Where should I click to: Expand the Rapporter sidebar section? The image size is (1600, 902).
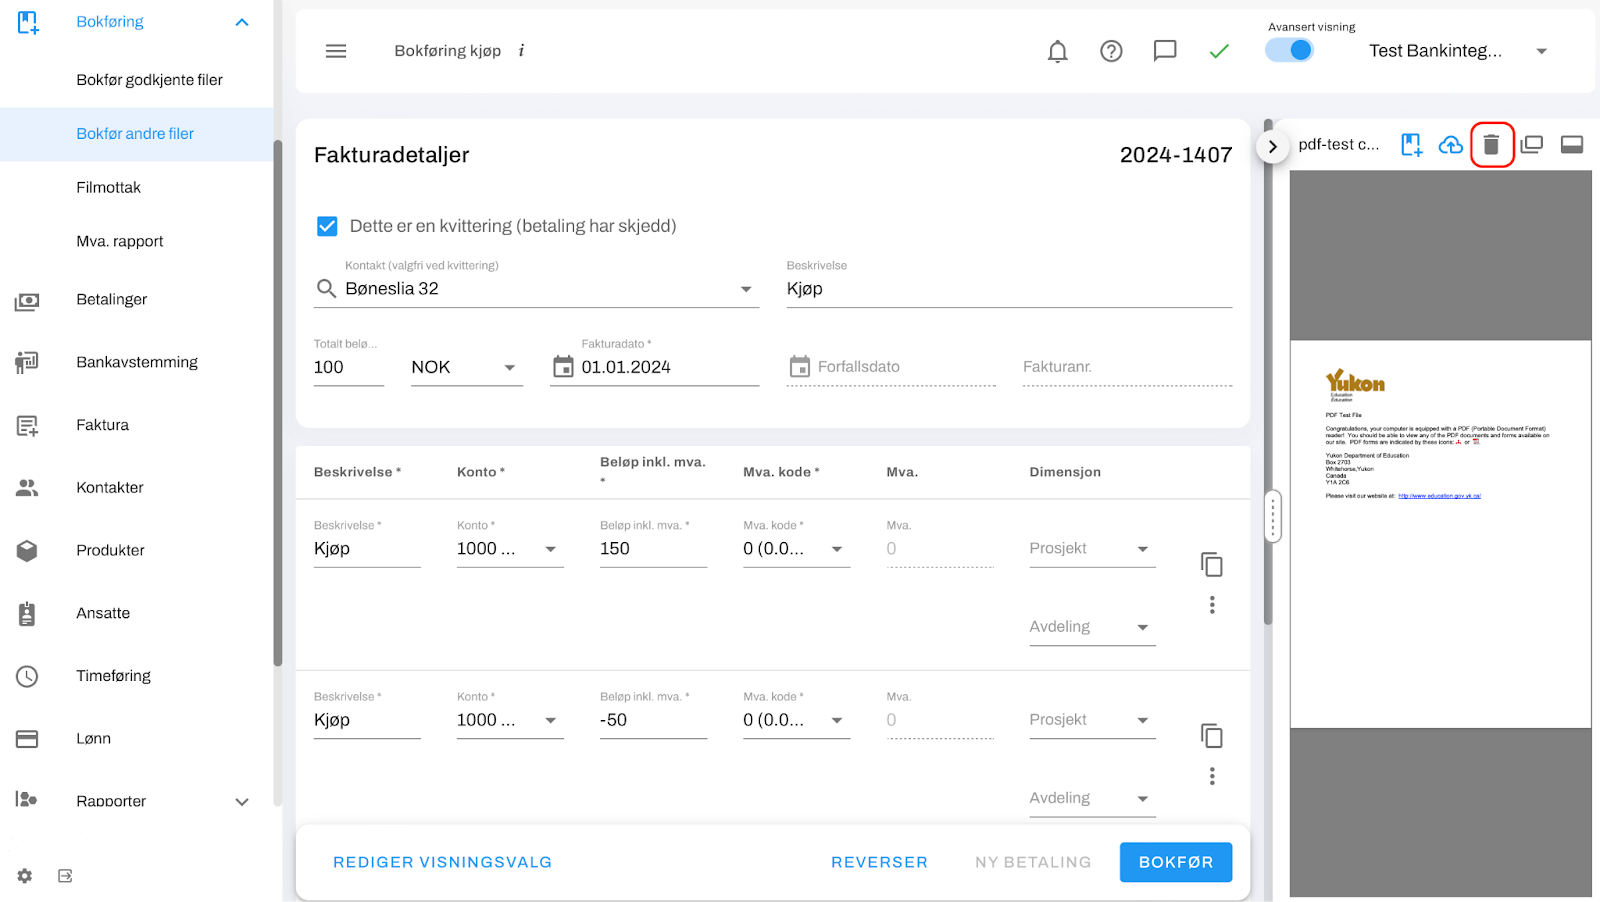click(x=242, y=802)
